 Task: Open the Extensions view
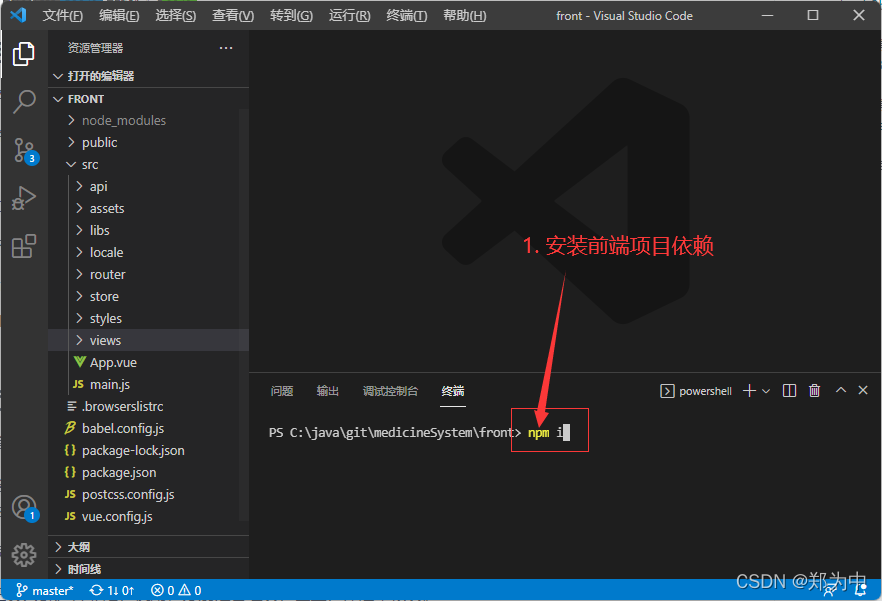click(x=24, y=246)
